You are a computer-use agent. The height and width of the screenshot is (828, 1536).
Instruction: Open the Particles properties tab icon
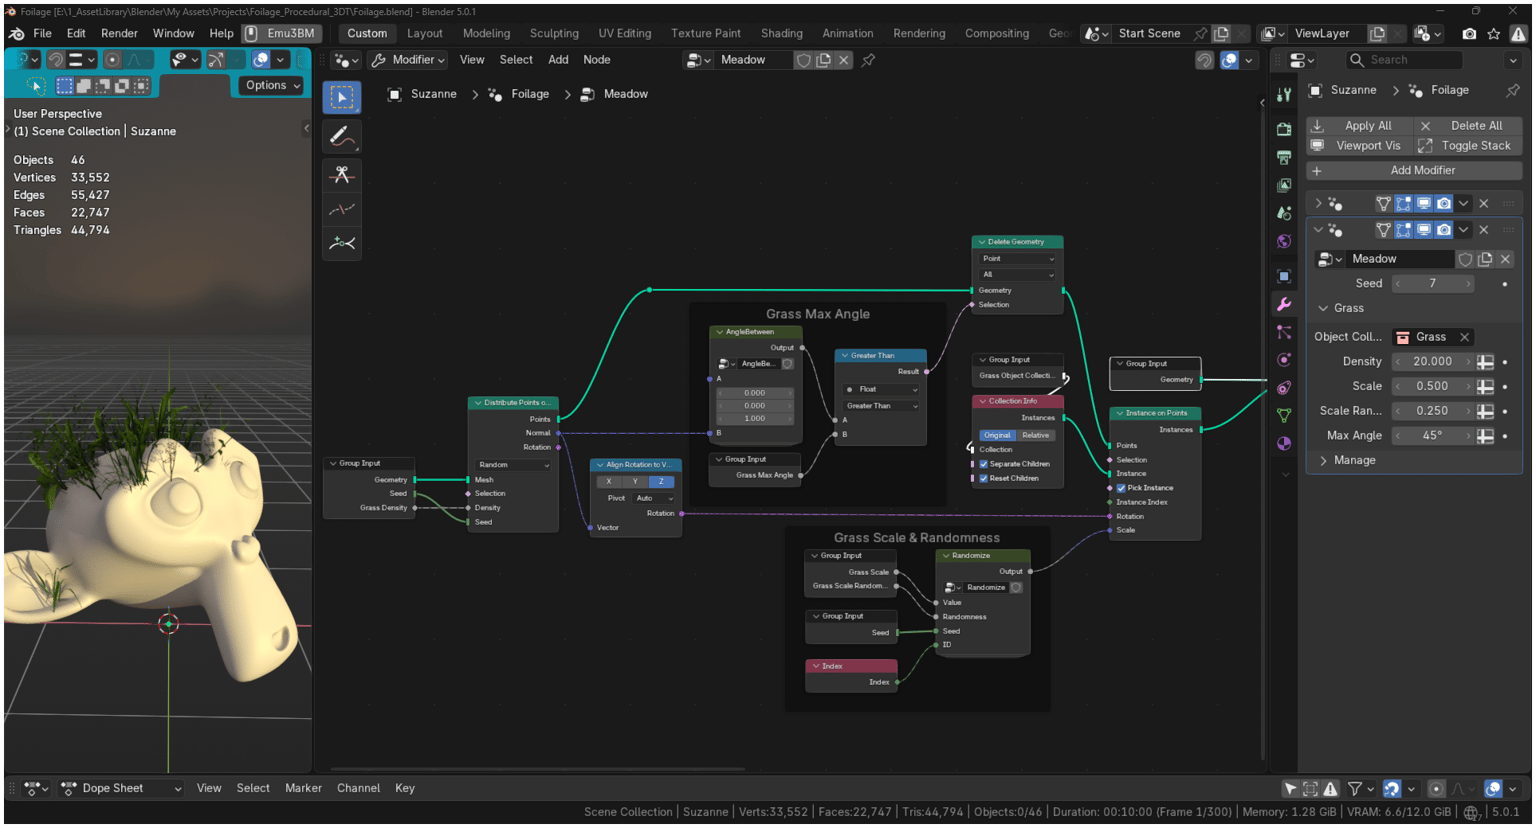coord(1284,332)
